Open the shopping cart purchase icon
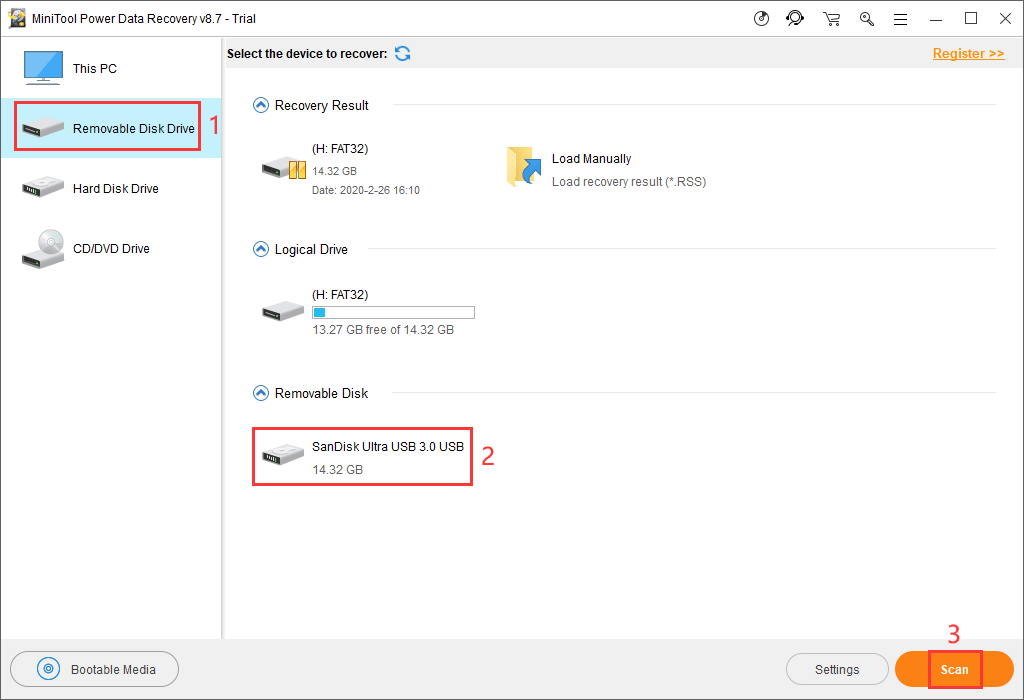 click(x=831, y=19)
